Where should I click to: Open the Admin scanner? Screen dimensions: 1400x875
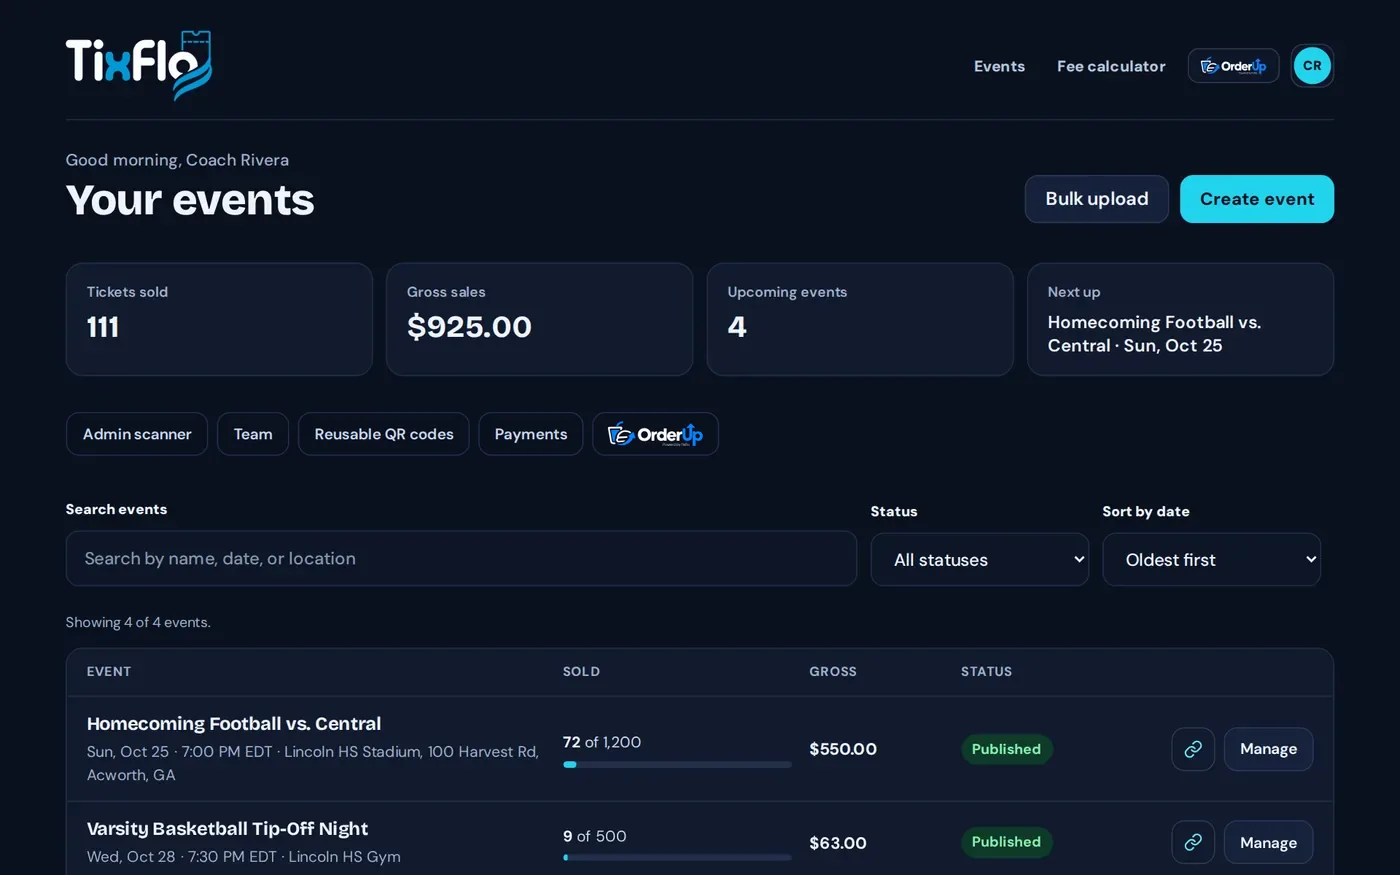137,434
